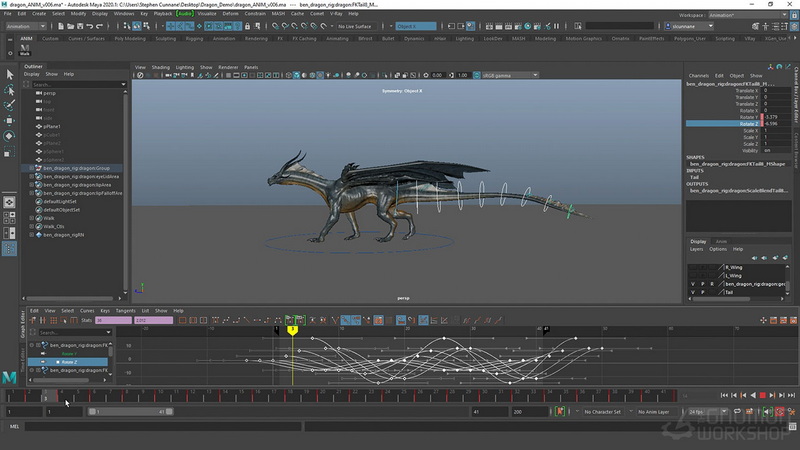Viewport: 800px width, 450px height.
Task: Open the 24 fps frame rate dropdown
Action: point(707,412)
